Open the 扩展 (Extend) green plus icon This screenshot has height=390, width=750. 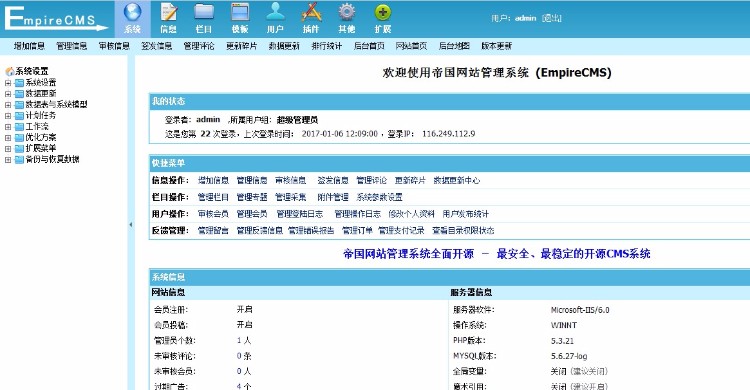coord(383,18)
